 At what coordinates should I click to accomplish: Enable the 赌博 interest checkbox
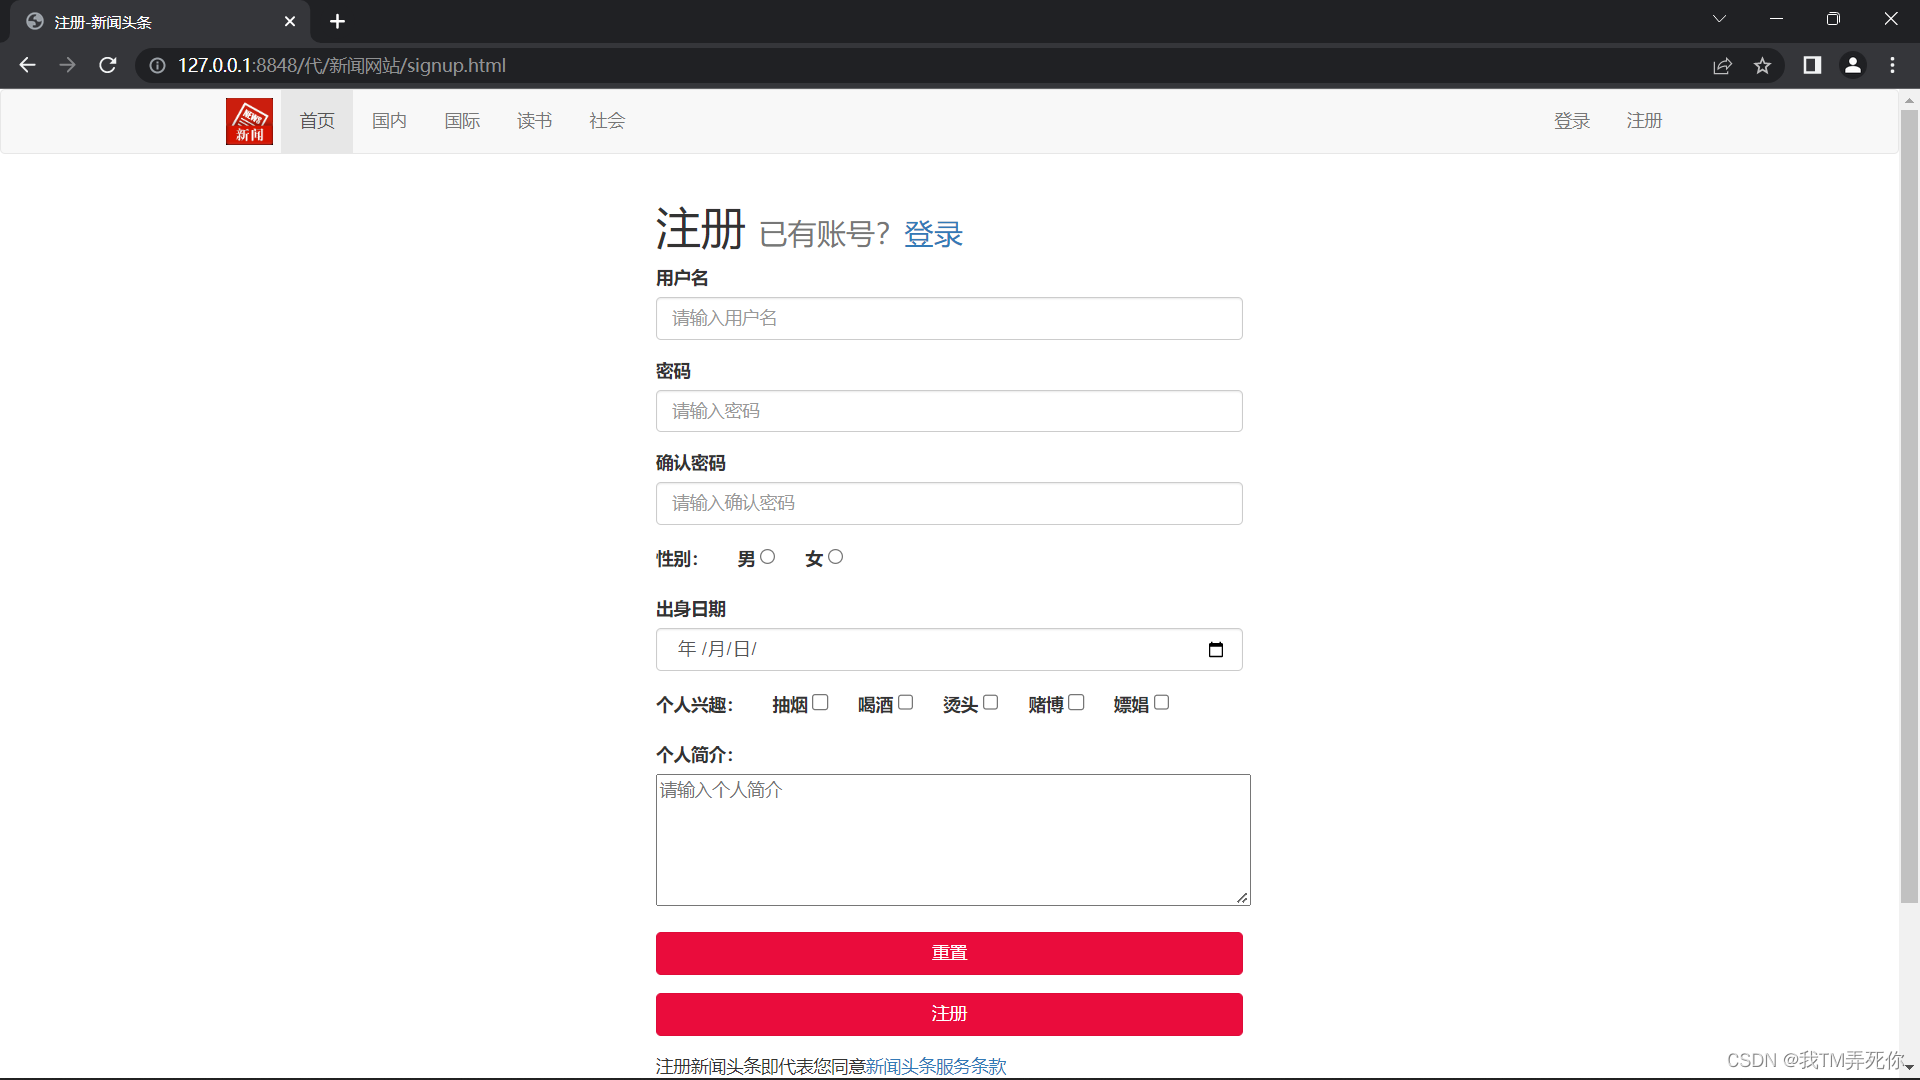(1076, 702)
